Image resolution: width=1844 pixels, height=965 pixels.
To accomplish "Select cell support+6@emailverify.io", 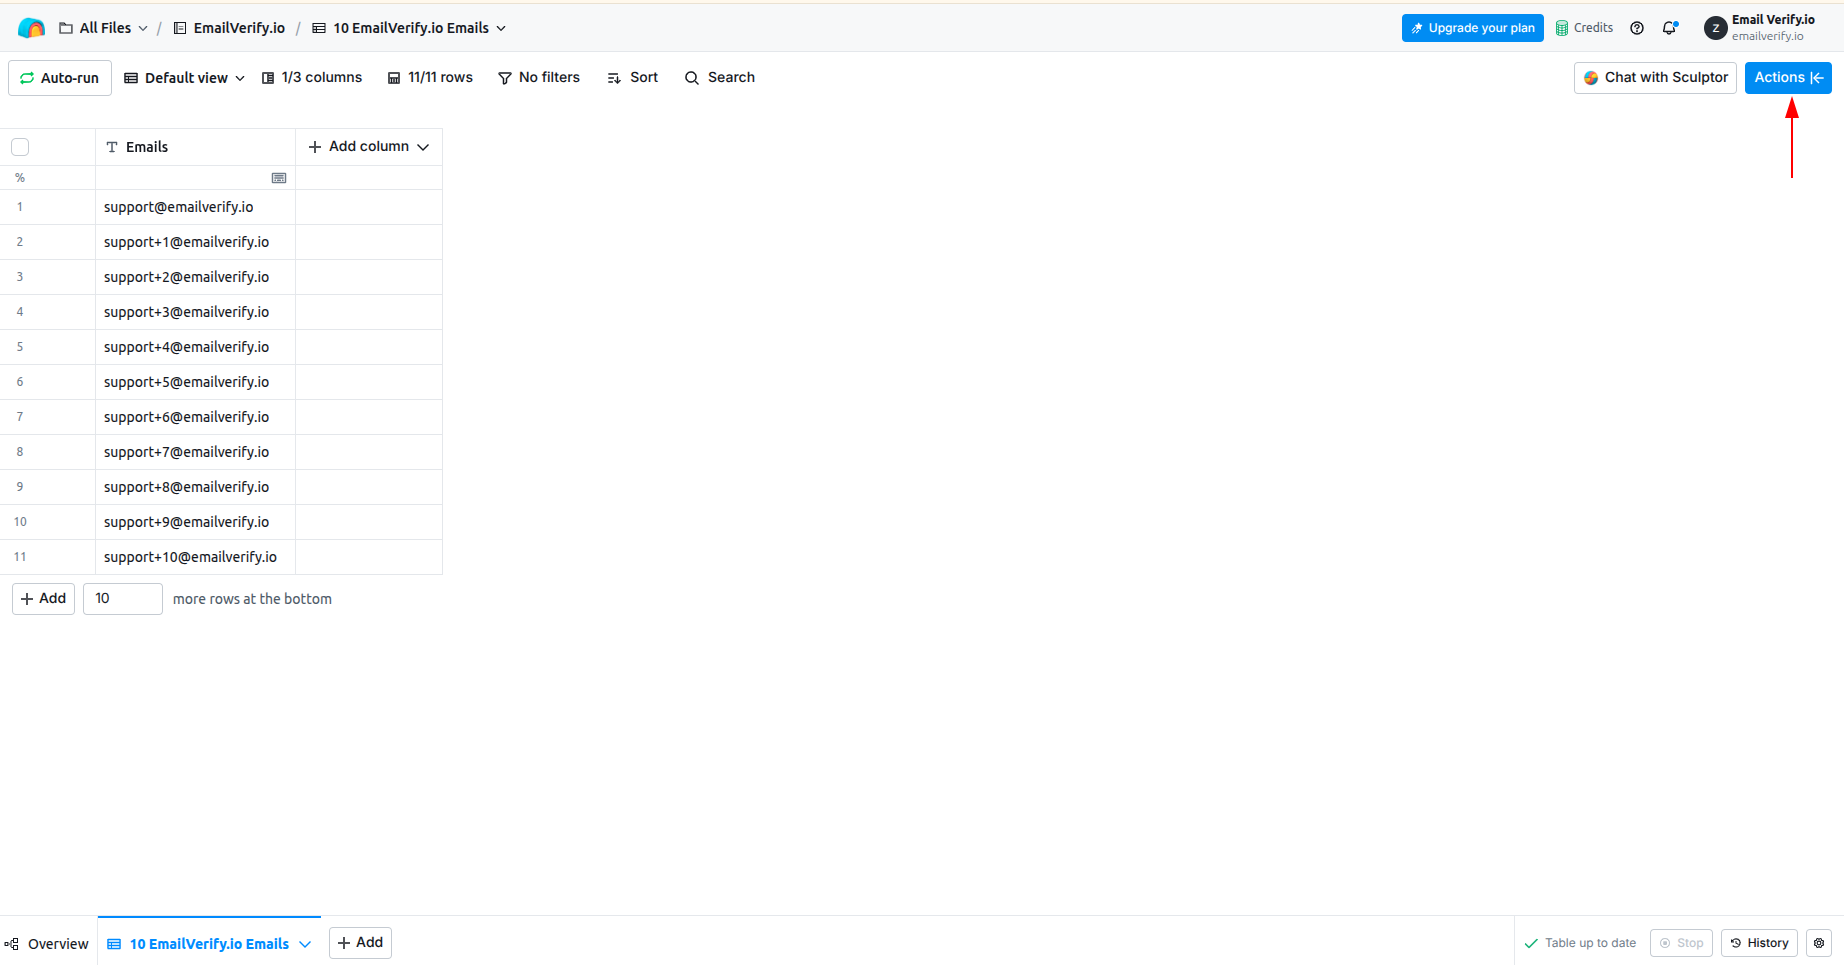I will point(196,417).
